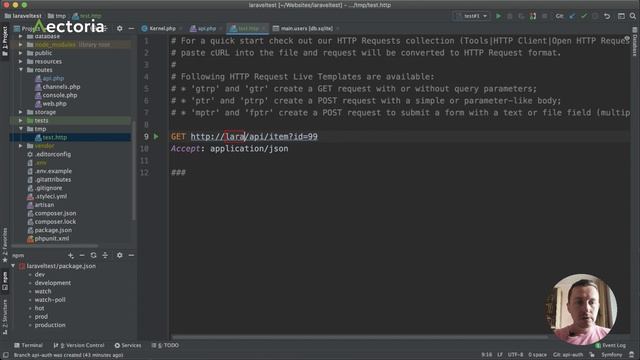Expand the storage folder
Screen dimensions: 640x360
click(20, 112)
